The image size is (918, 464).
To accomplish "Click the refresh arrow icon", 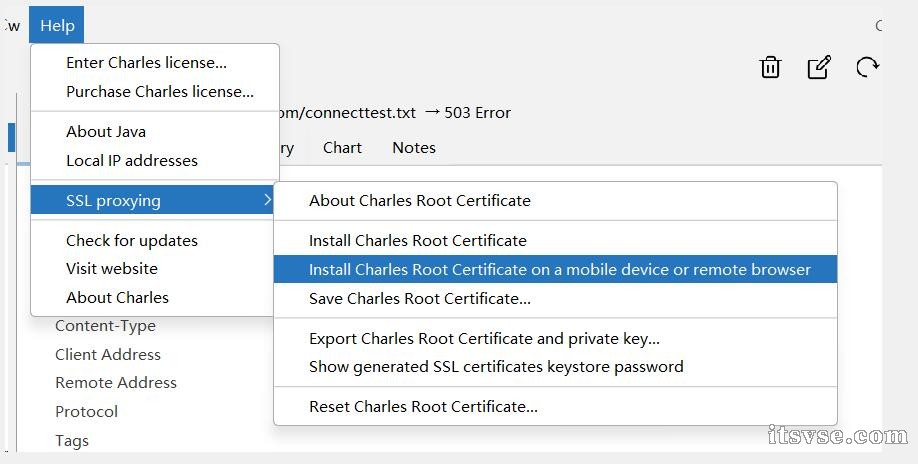I will tap(867, 67).
